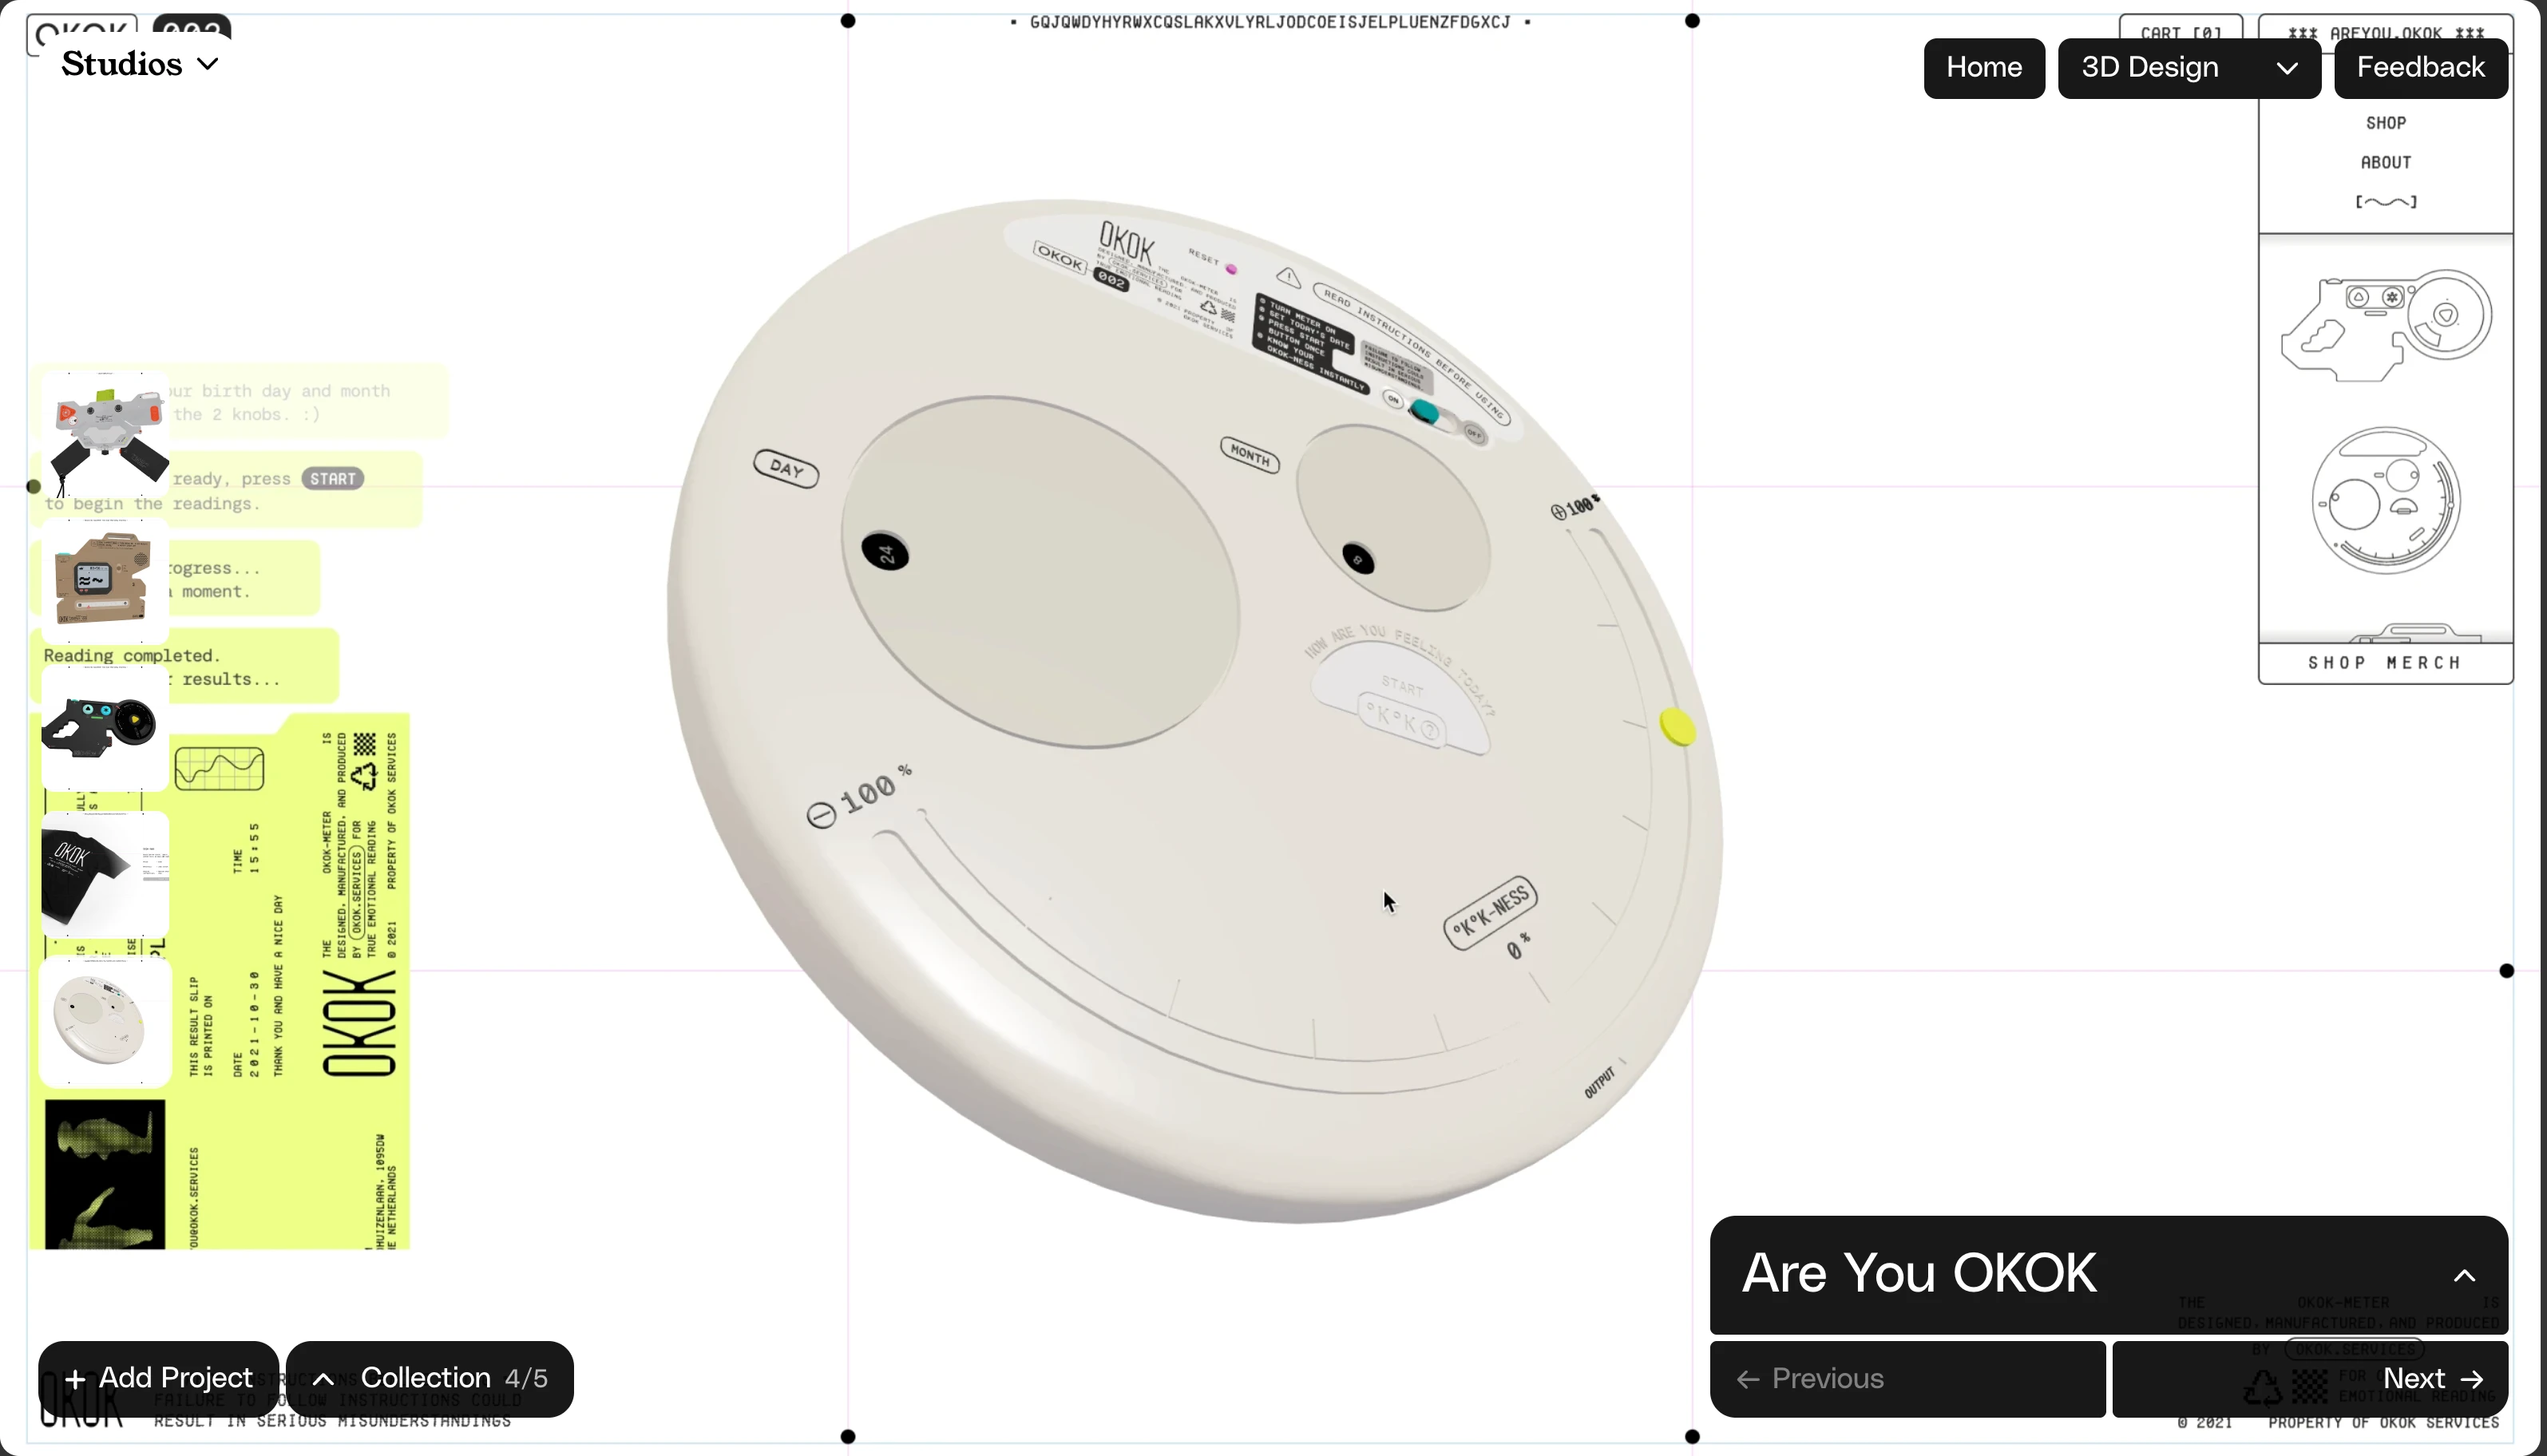This screenshot has height=1456, width=2547.
Task: Click the pink RESET dot on the device
Action: coord(1231,269)
